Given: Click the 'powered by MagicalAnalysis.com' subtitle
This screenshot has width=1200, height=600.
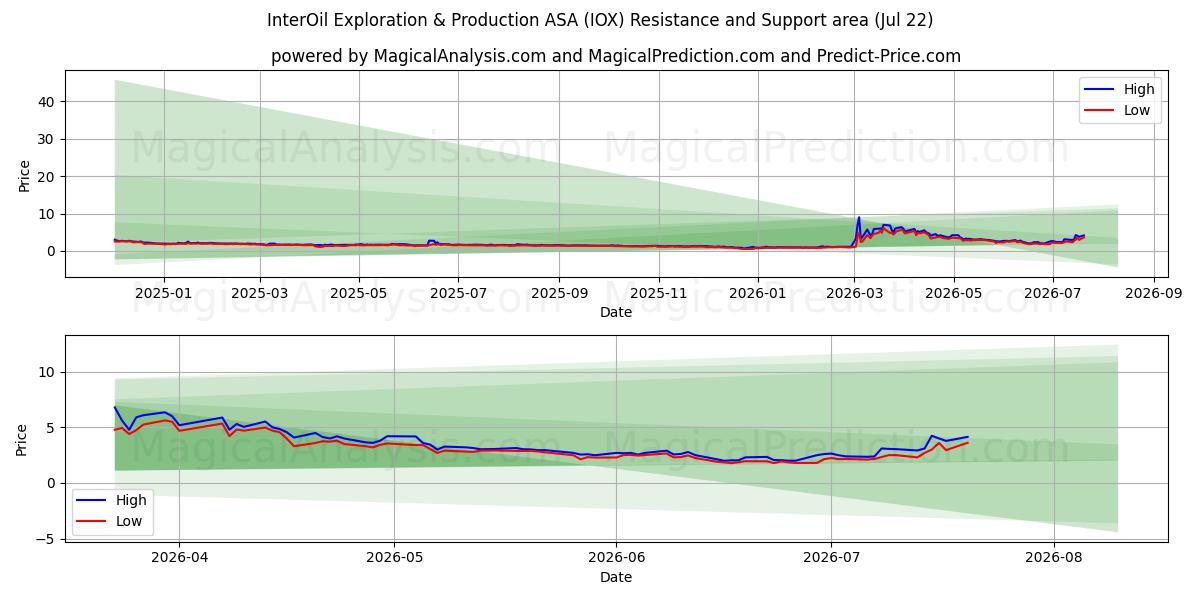Looking at the screenshot, I should coord(615,56).
